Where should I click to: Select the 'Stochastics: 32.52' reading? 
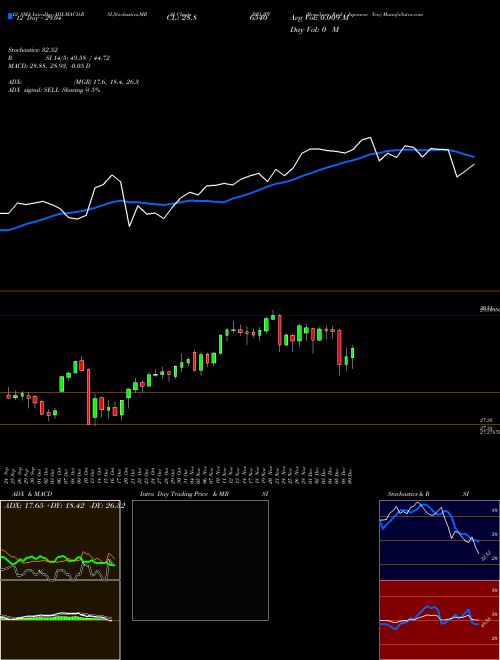coord(33,50)
